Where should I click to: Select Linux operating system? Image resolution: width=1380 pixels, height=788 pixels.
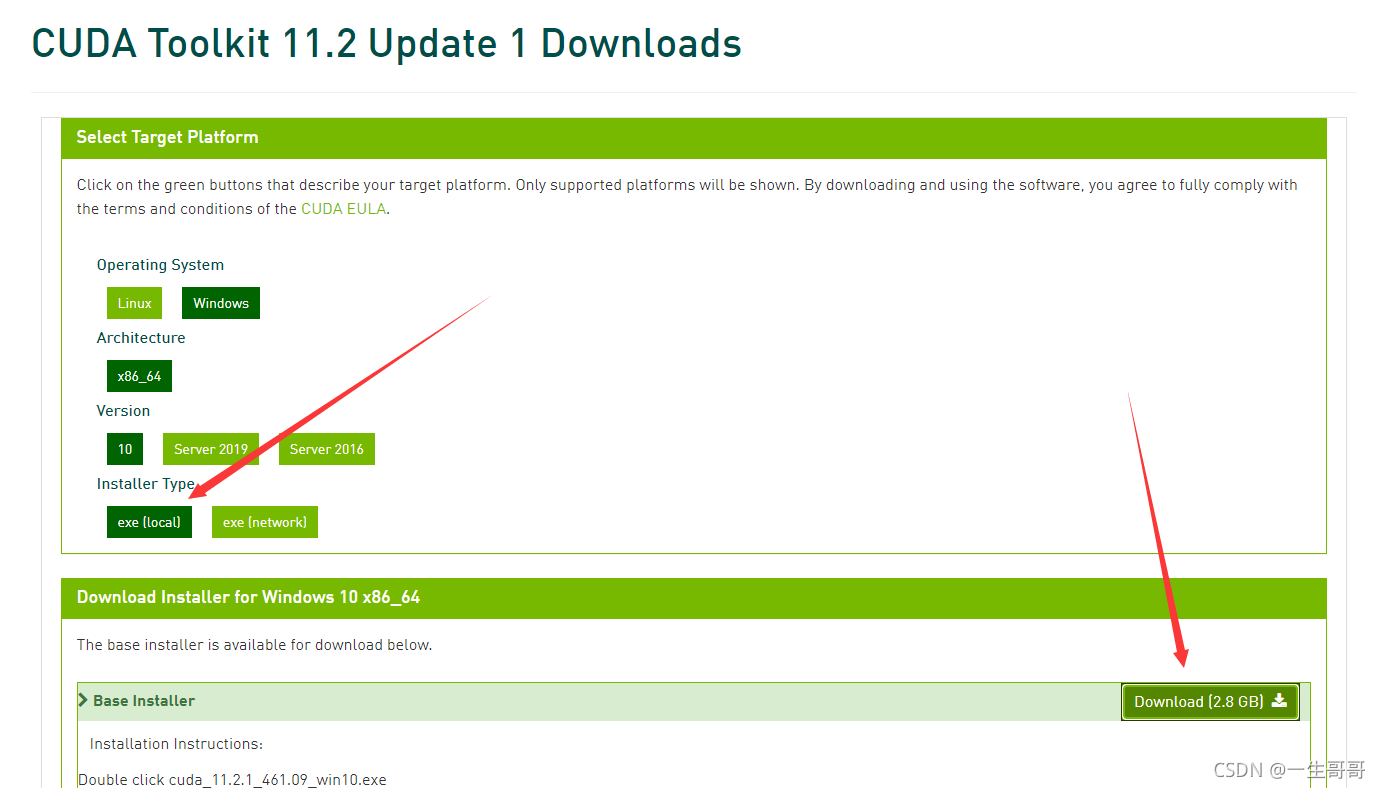[134, 303]
